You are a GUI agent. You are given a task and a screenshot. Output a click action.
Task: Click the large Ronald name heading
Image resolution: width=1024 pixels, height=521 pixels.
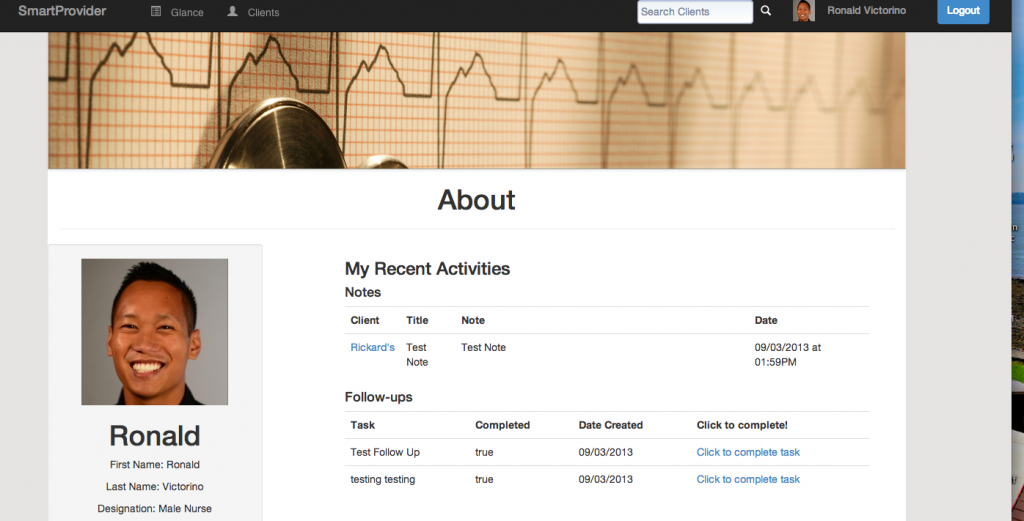click(155, 435)
